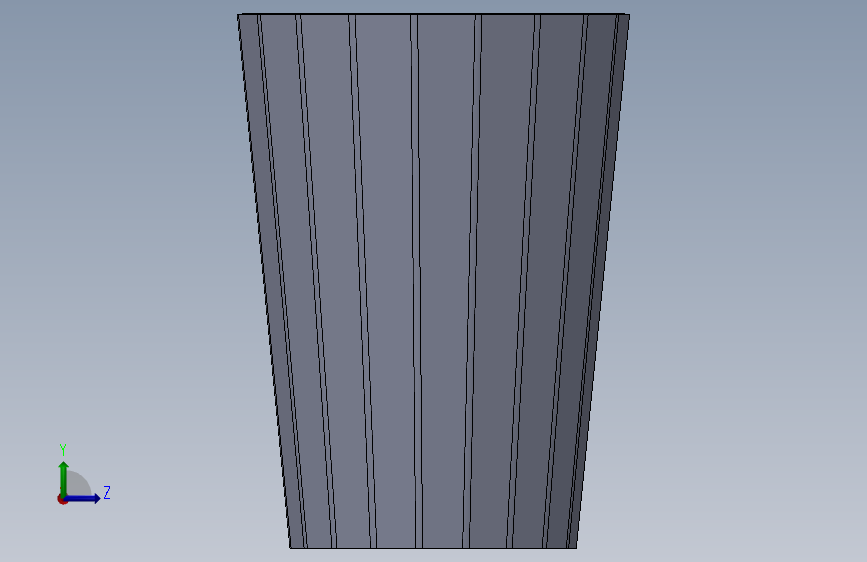
Task: Select the tapered fluted 3D model body
Action: 433,281
